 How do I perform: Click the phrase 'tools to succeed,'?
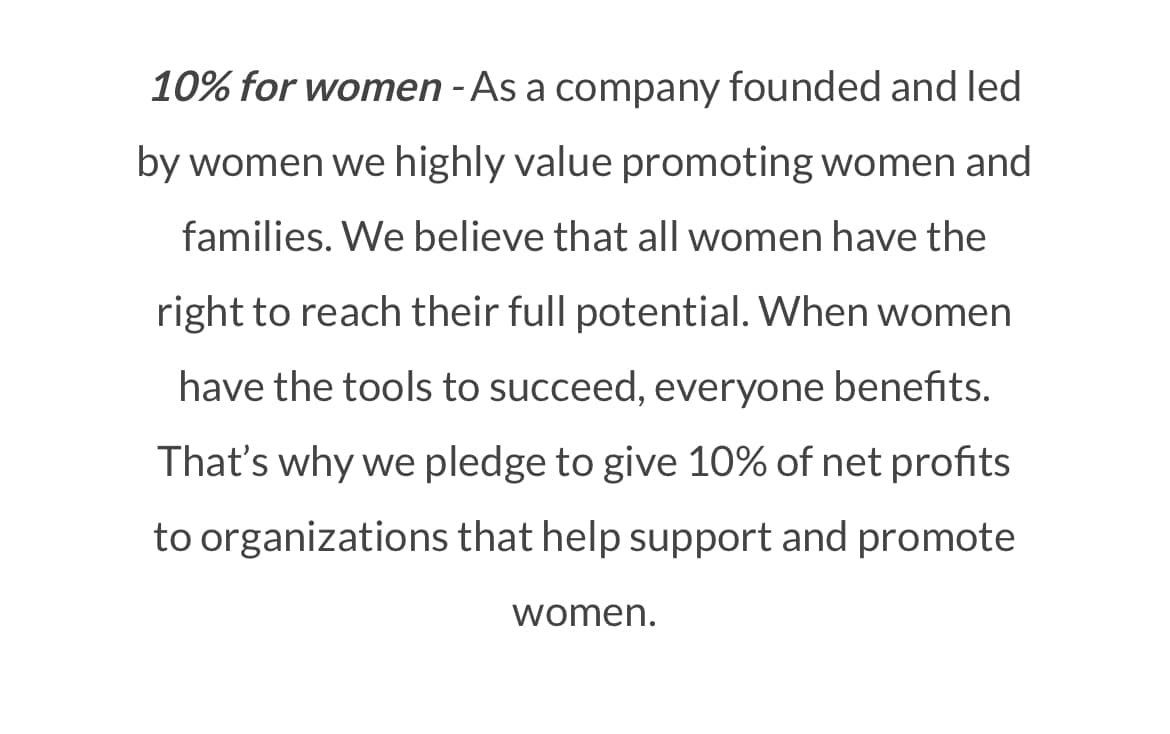[x=493, y=388]
